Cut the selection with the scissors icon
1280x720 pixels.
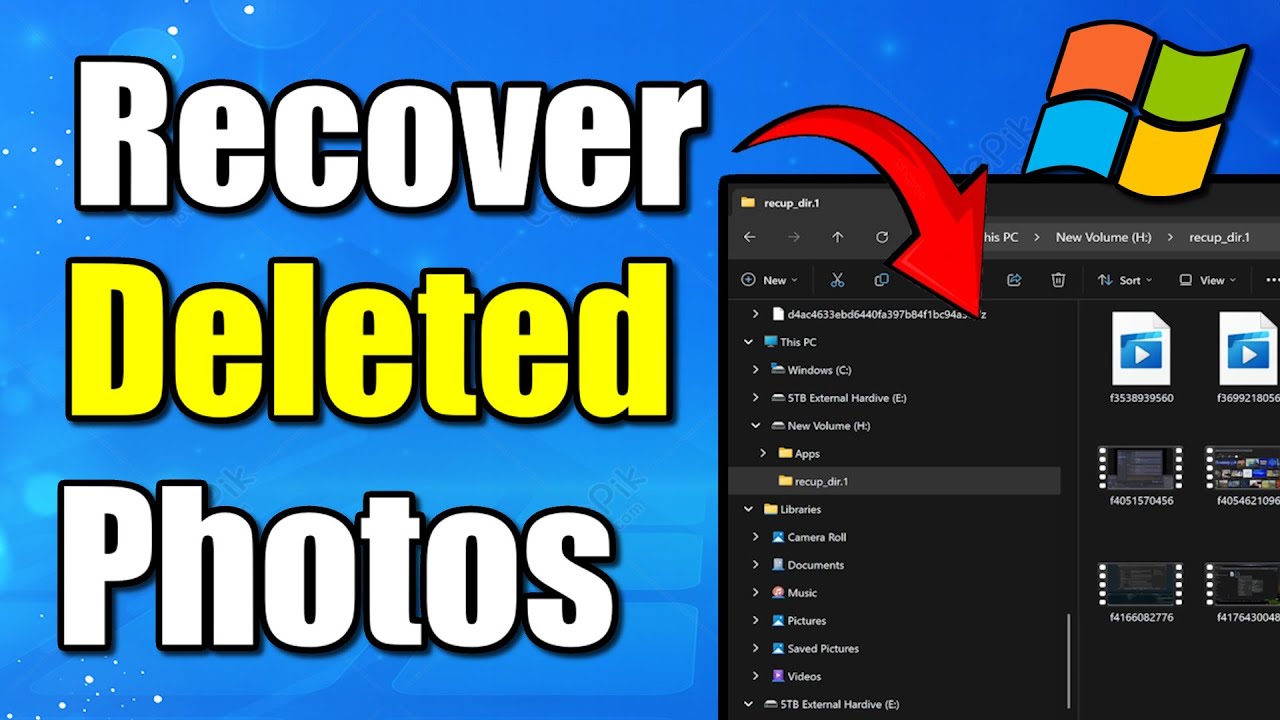click(x=838, y=280)
